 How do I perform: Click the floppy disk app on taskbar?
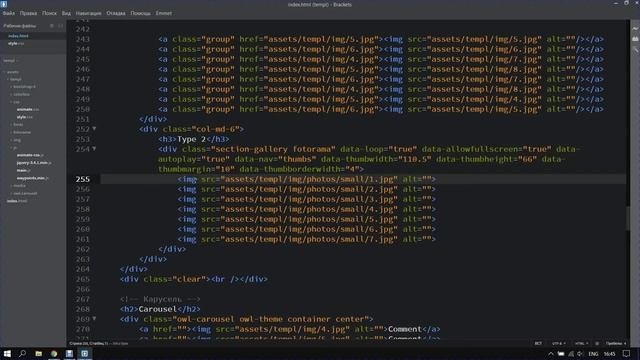point(69,353)
